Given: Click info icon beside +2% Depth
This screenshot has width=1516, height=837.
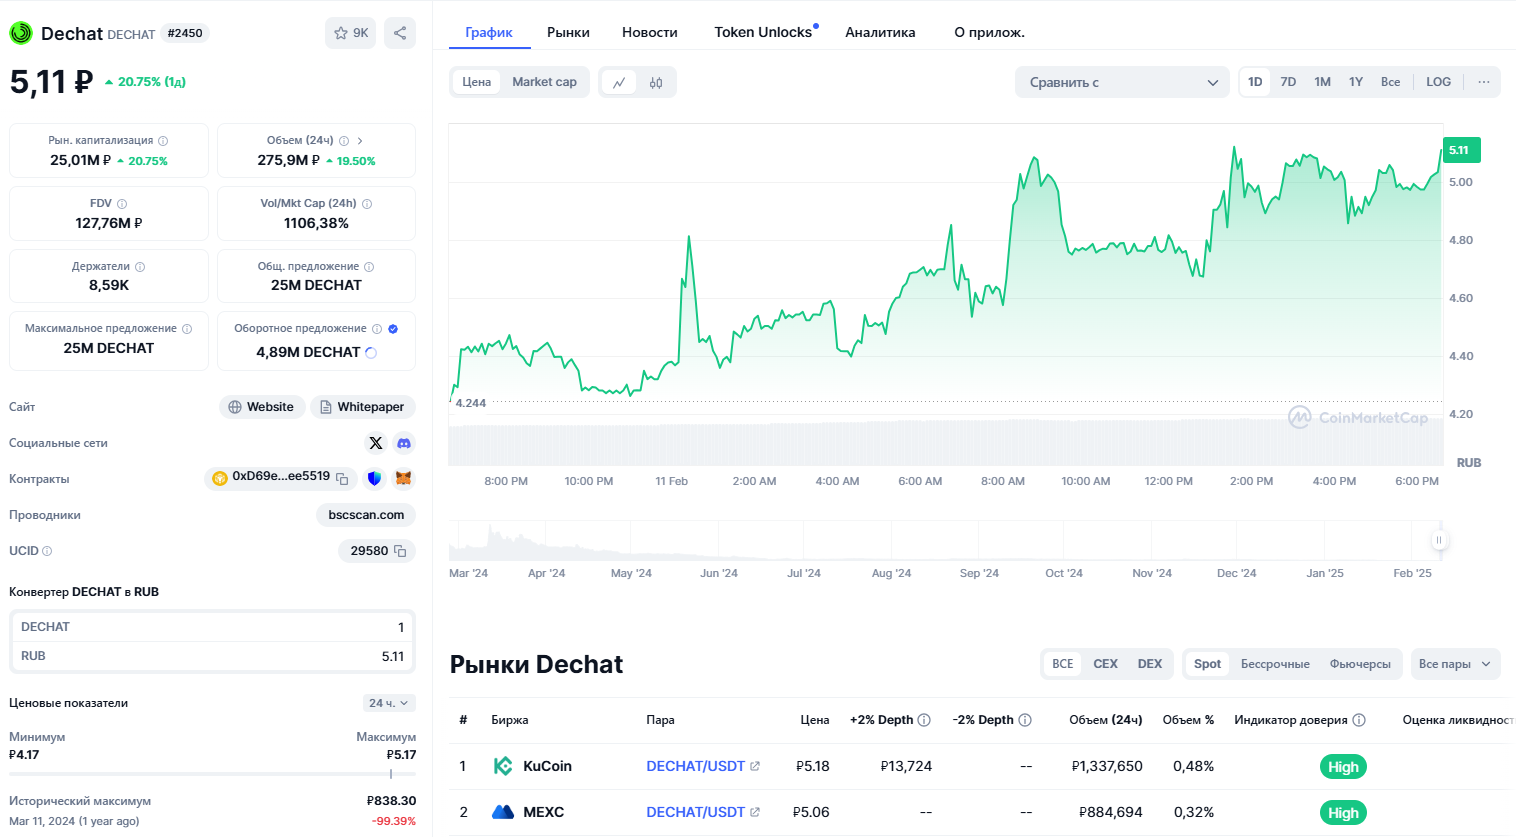Looking at the screenshot, I should (924, 720).
